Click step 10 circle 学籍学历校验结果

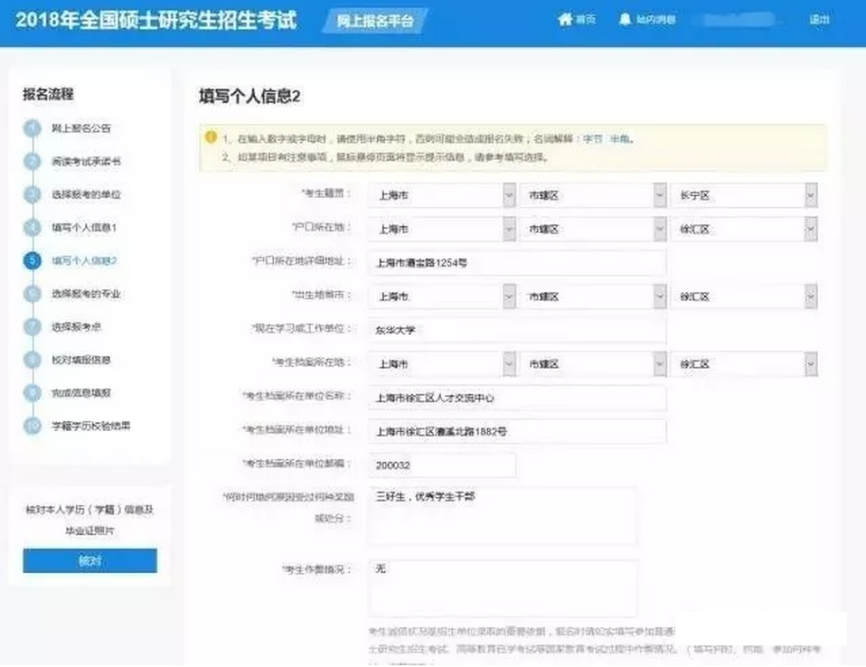[x=33, y=426]
